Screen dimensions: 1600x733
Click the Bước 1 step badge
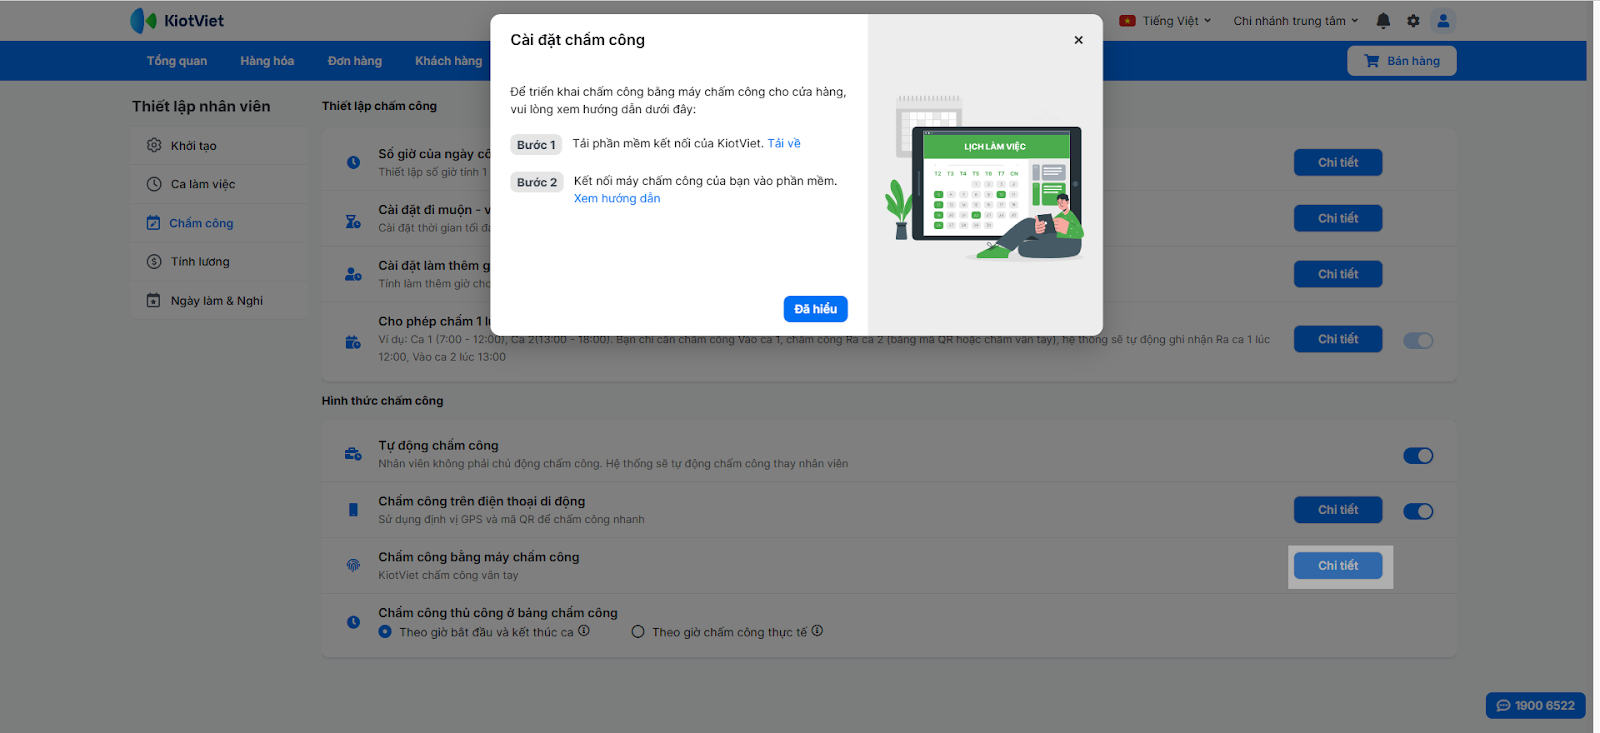(536, 145)
